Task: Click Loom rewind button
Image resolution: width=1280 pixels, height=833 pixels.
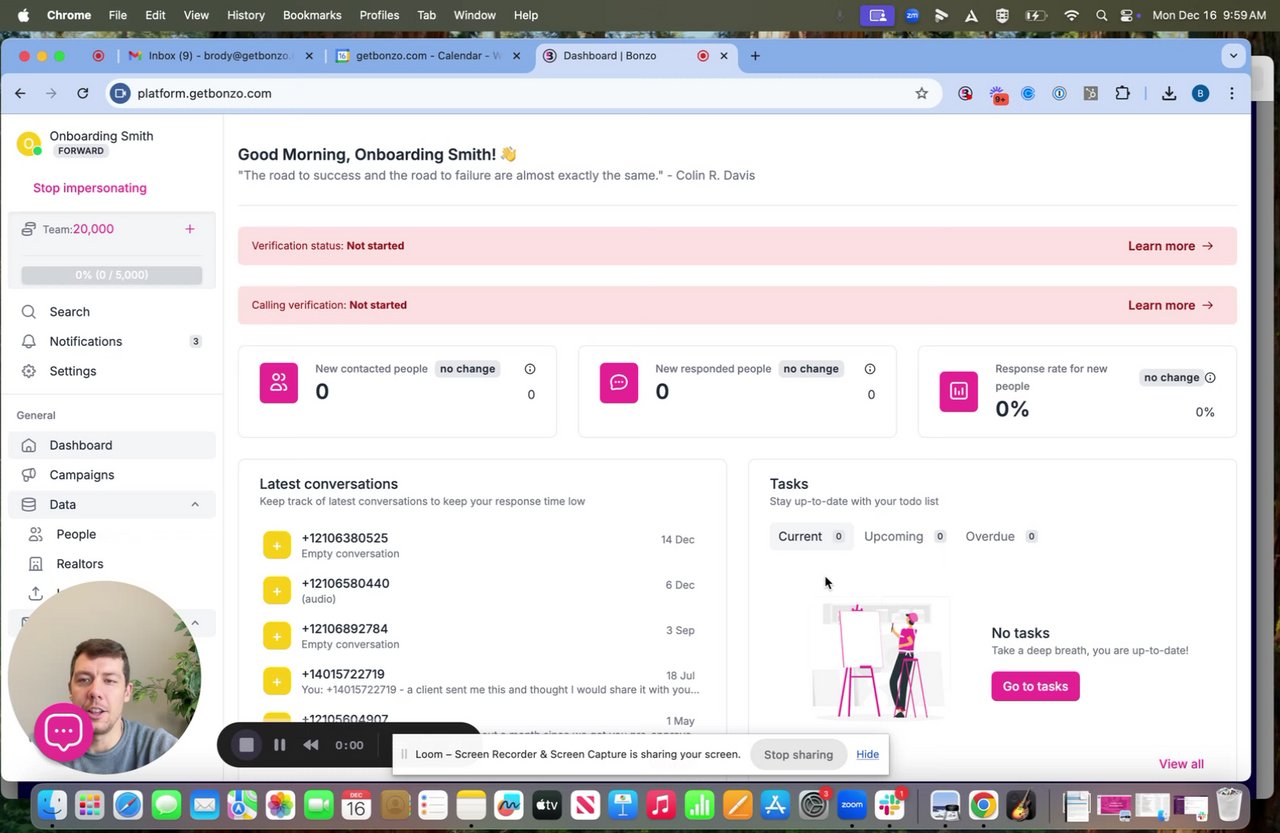Action: pos(311,745)
